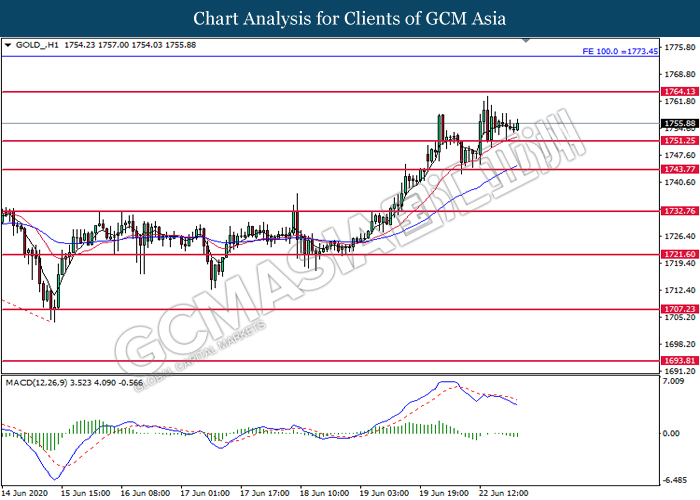This screenshot has width=700, height=500.
Task: Click the '15 Jun 15:00' time axis label
Action: [85, 493]
